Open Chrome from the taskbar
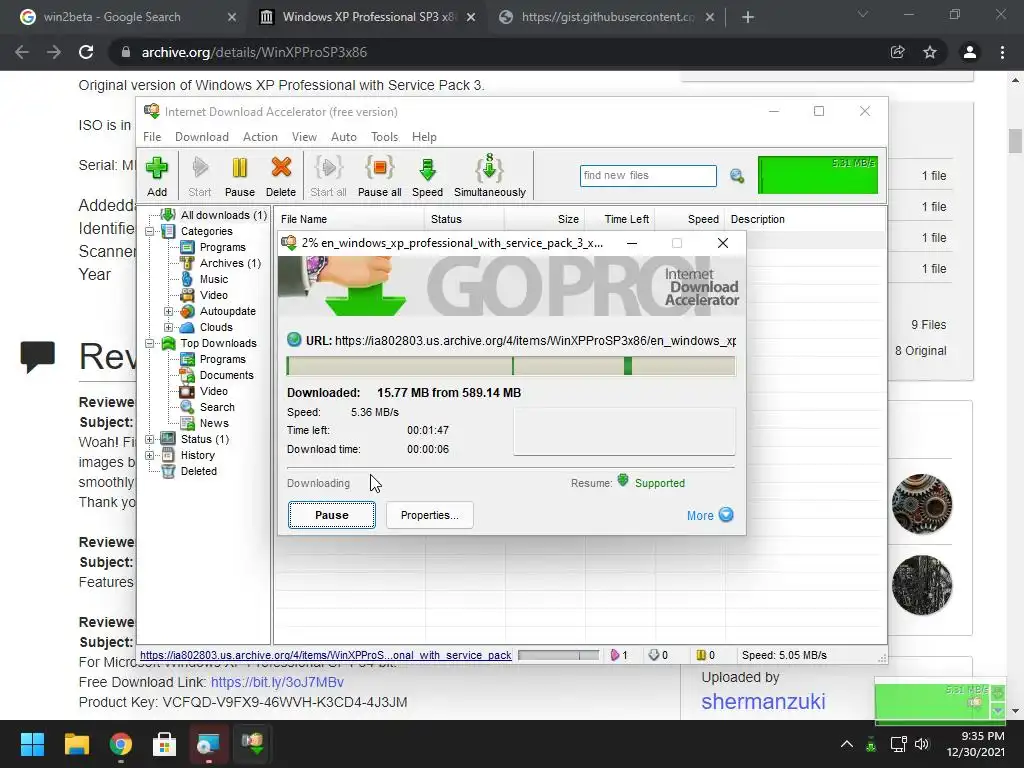Viewport: 1024px width, 768px height. (x=121, y=743)
